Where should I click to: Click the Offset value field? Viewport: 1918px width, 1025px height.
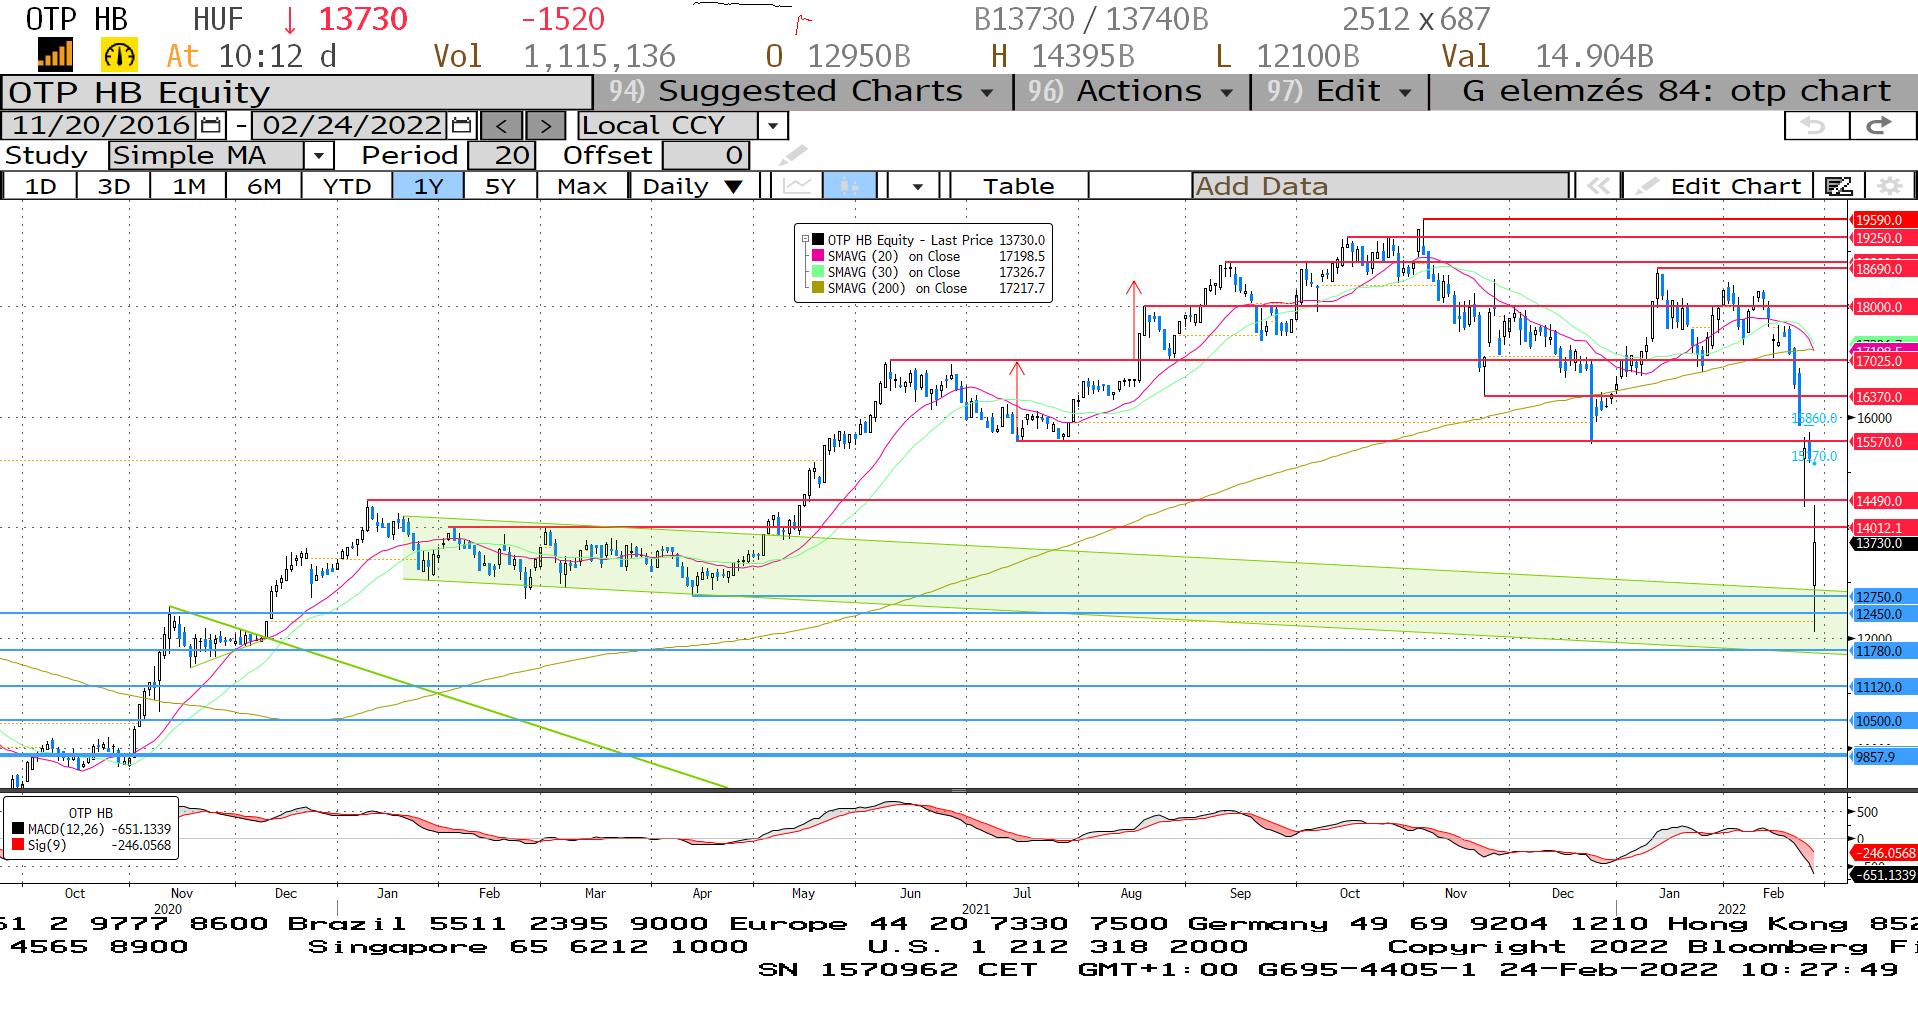click(x=704, y=155)
